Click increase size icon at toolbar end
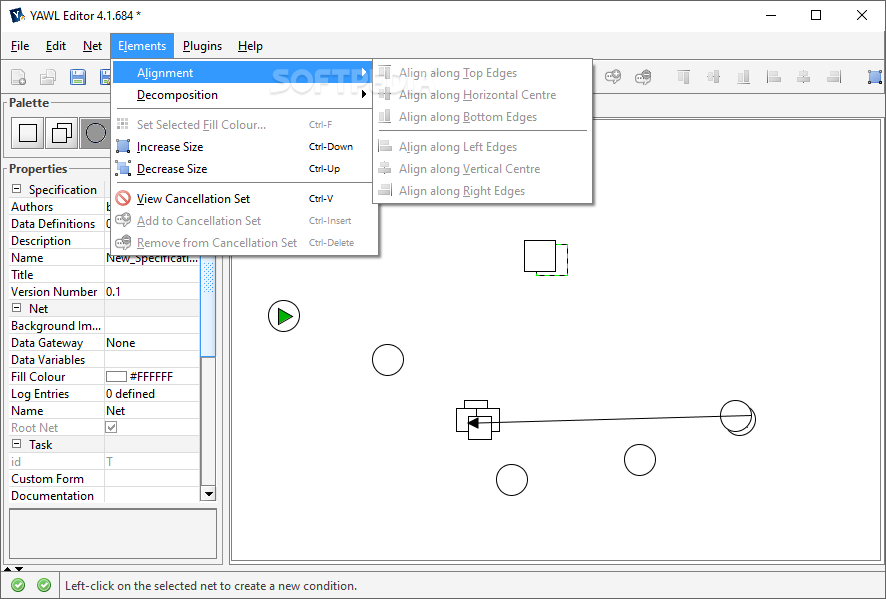Screen dimensions: 886x599 coord(875,76)
